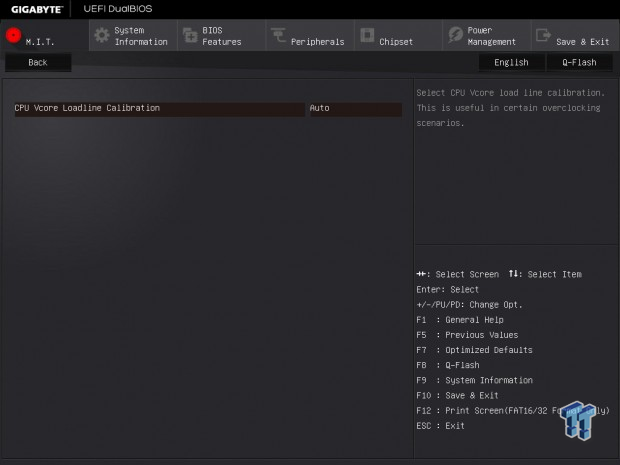Screen dimensions: 620x465
Task: Launch the Q-Flash button
Action: (579, 62)
